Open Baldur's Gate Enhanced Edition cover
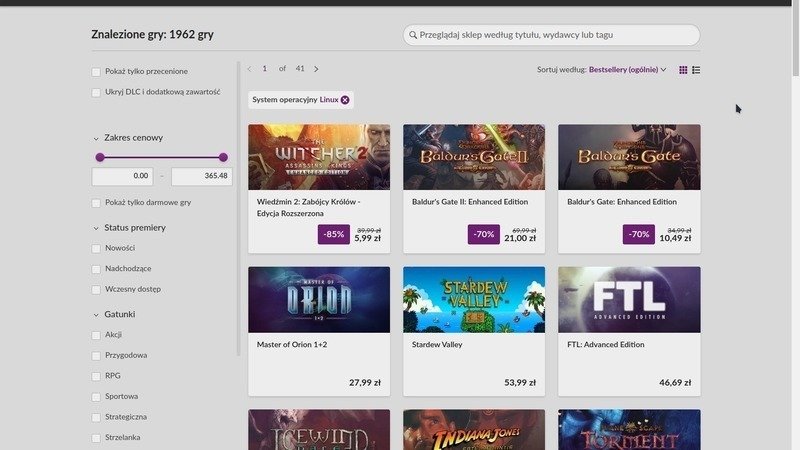Image resolution: width=800 pixels, height=450 pixels. (x=629, y=157)
